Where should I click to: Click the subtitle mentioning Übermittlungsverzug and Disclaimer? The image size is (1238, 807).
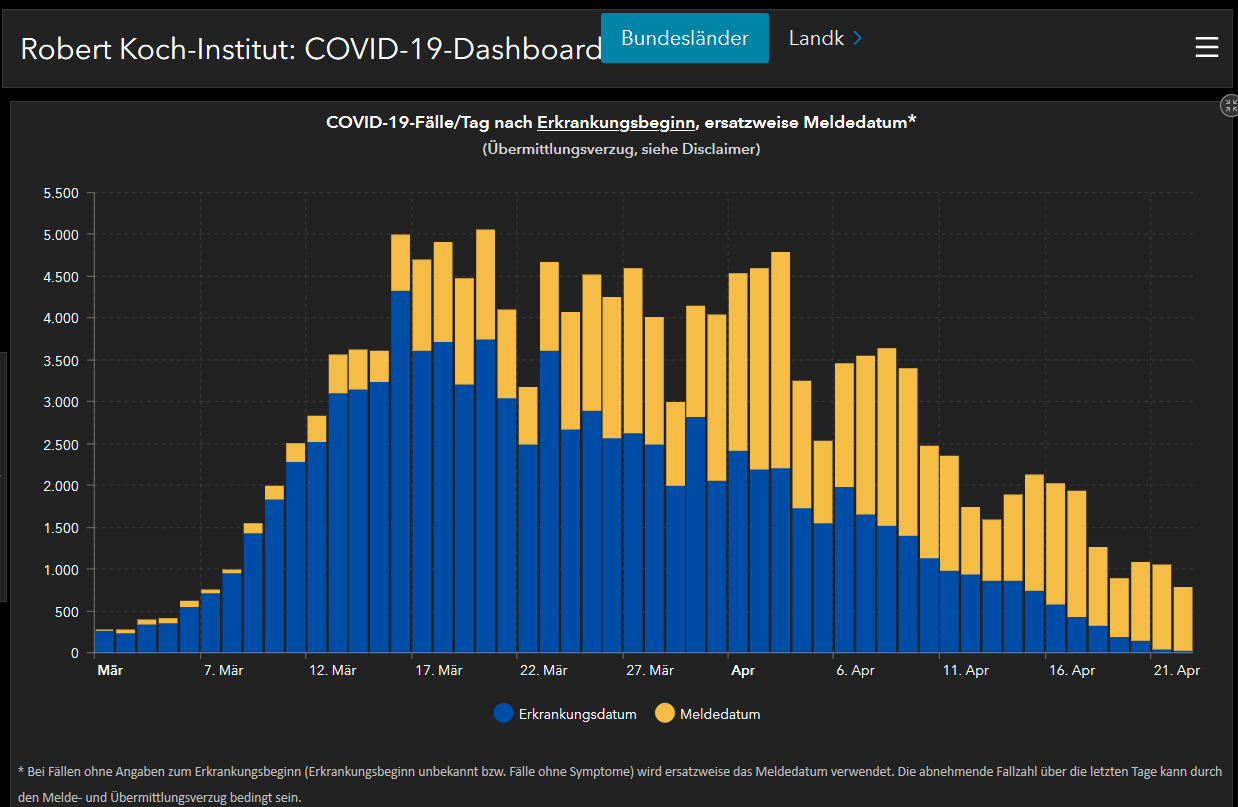coord(621,149)
